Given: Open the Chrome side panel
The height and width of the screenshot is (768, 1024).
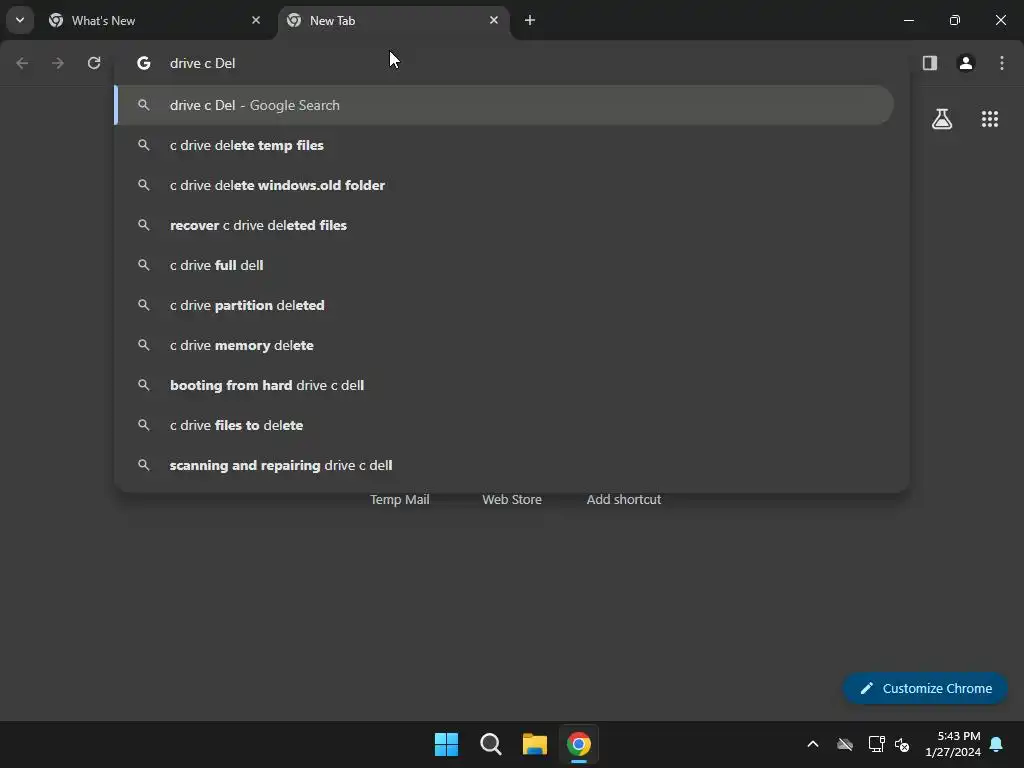Looking at the screenshot, I should click(930, 63).
